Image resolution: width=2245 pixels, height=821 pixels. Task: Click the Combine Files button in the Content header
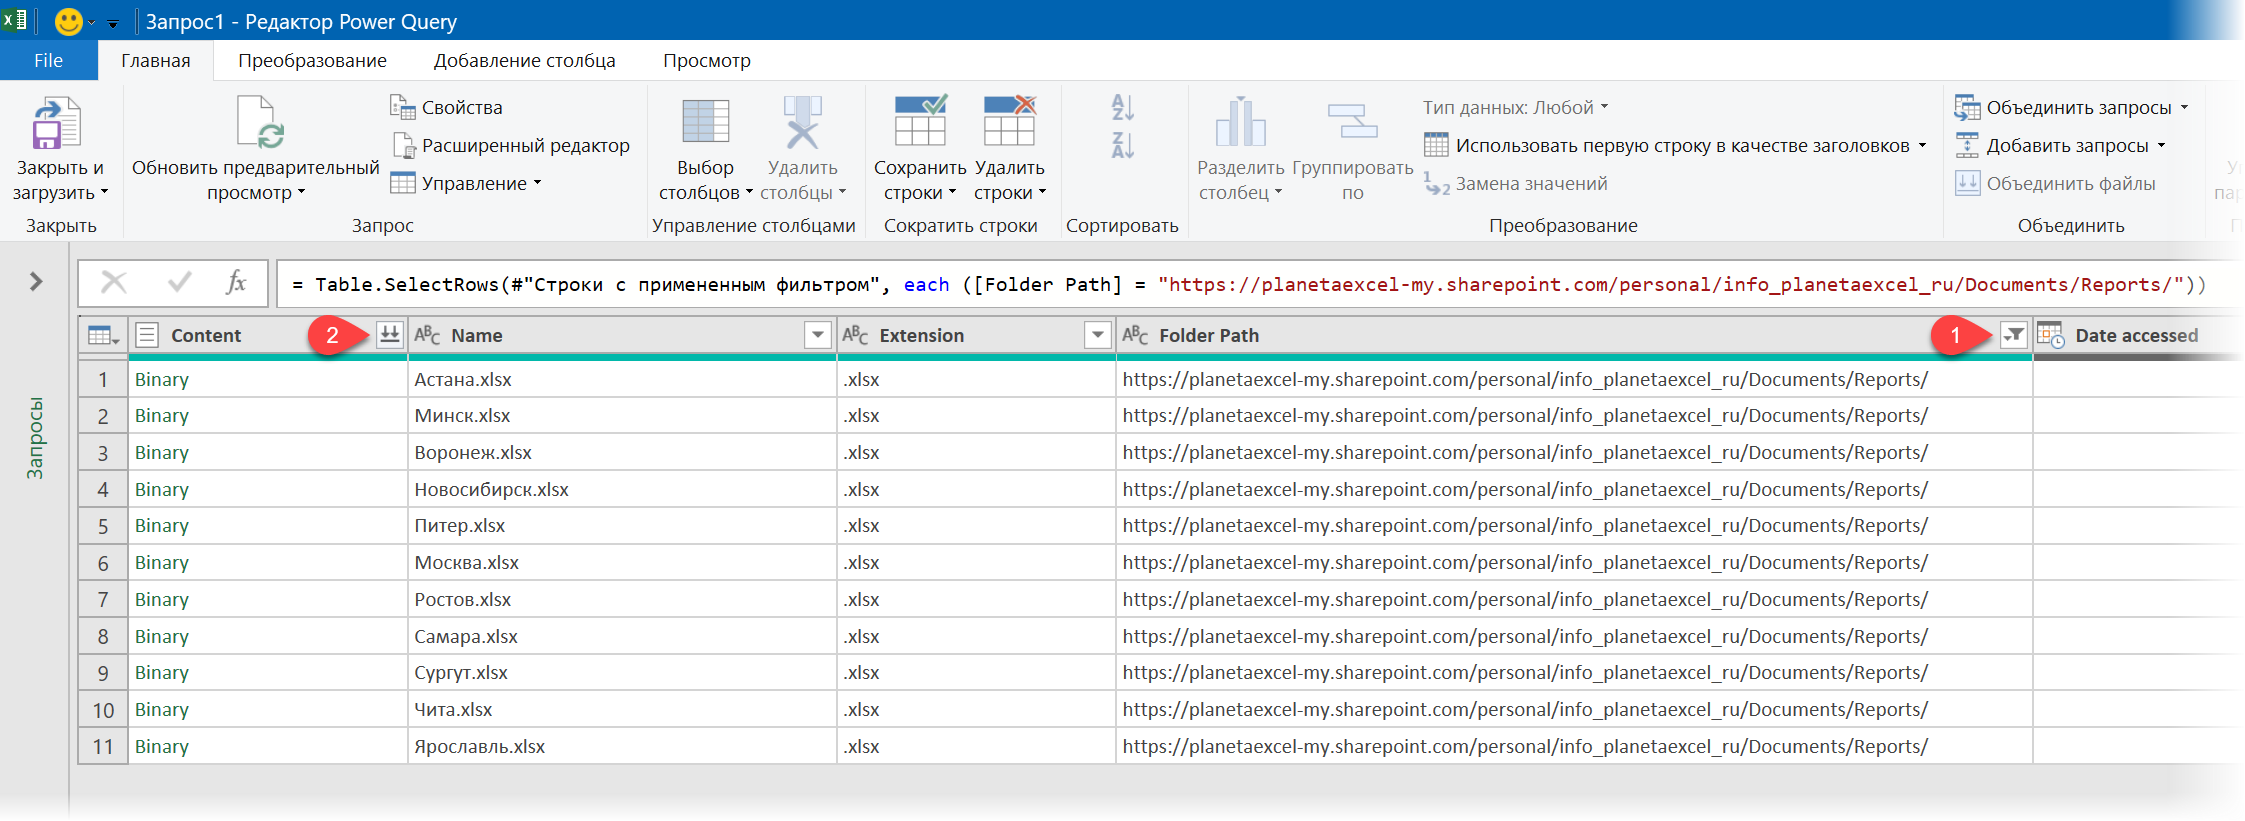coord(390,335)
